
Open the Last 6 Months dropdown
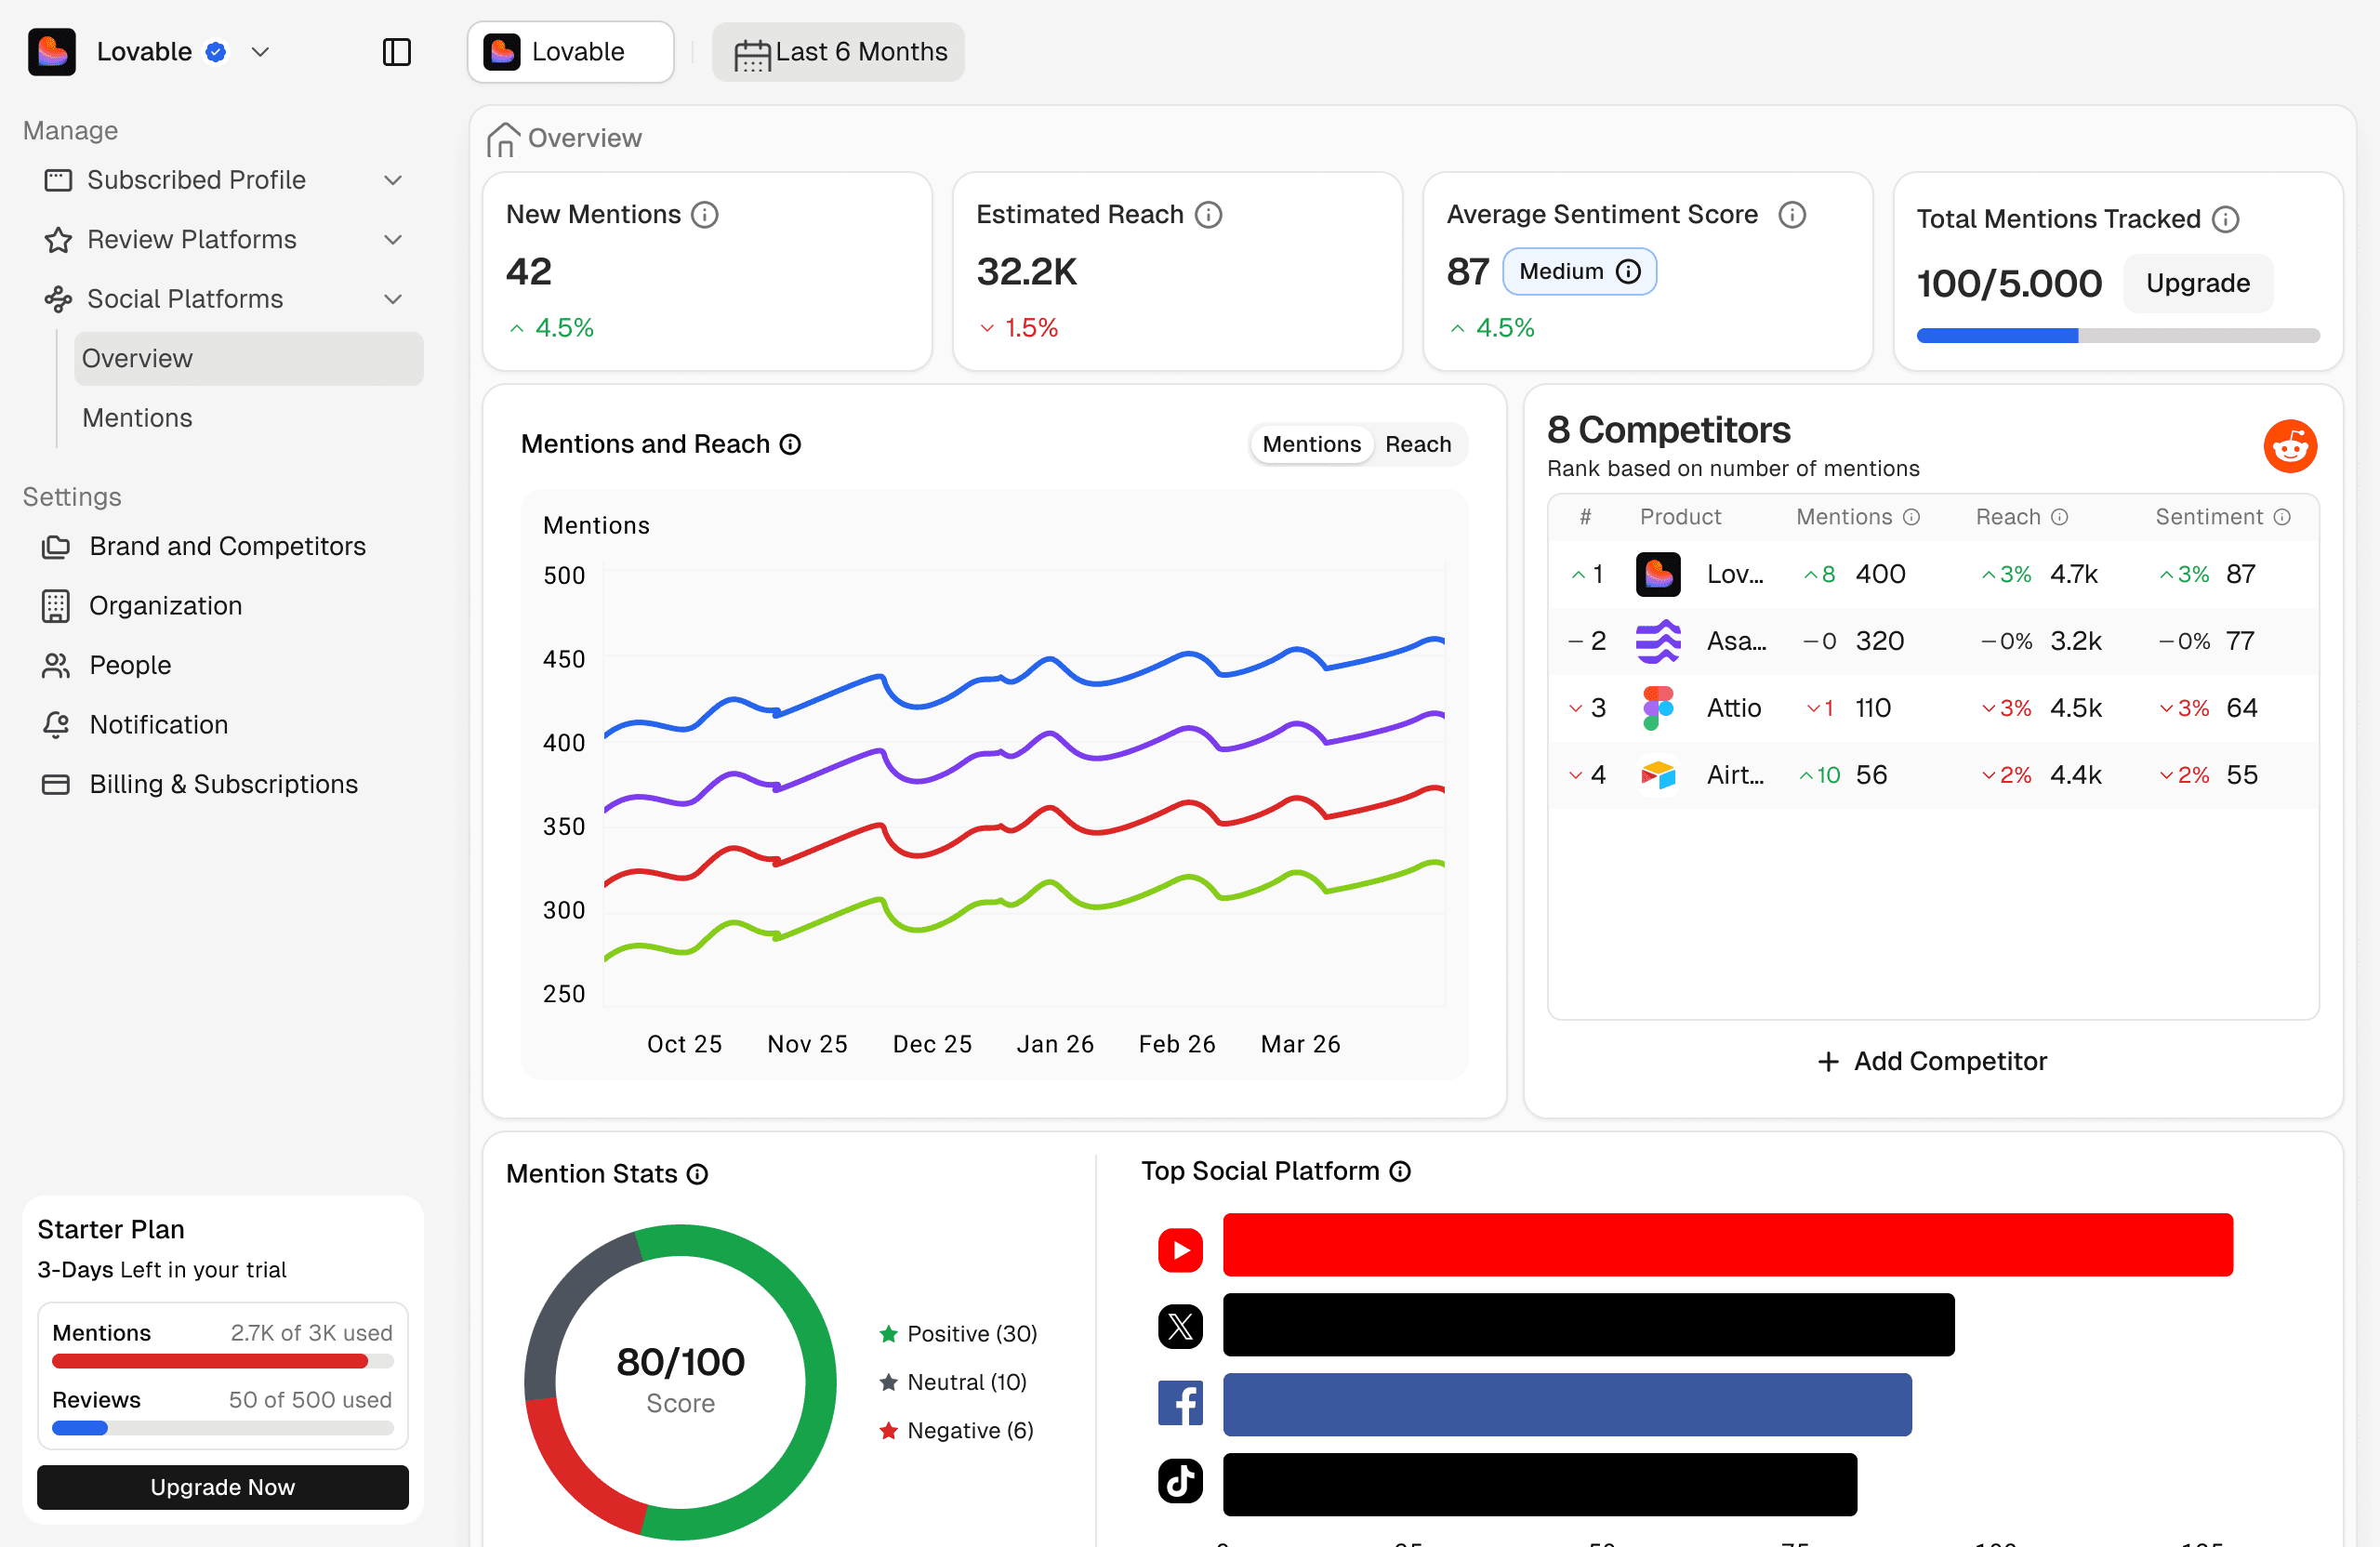coord(838,52)
